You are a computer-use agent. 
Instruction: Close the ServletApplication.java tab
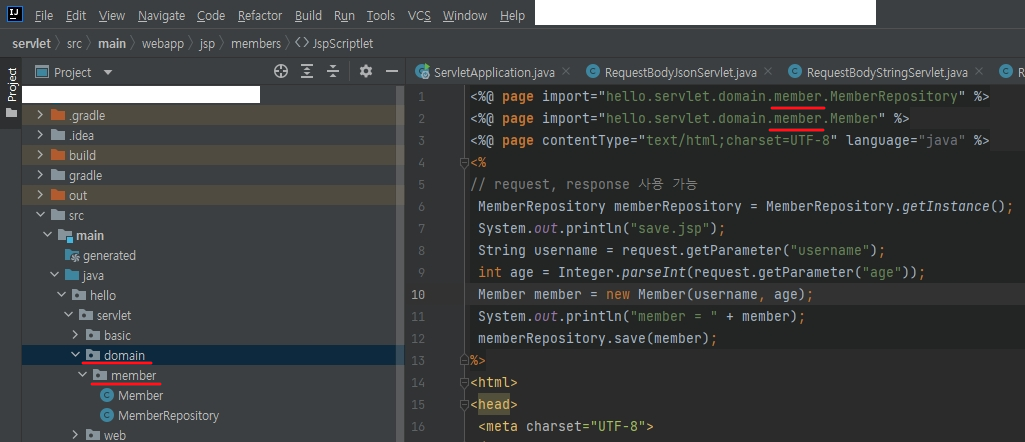[566, 72]
